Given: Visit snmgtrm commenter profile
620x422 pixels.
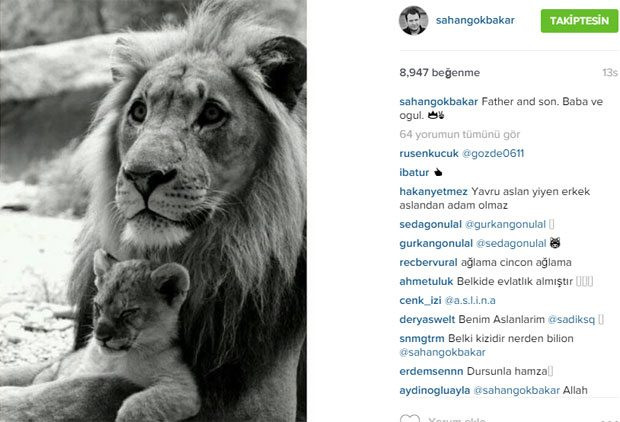Looking at the screenshot, I should click(x=422, y=339).
